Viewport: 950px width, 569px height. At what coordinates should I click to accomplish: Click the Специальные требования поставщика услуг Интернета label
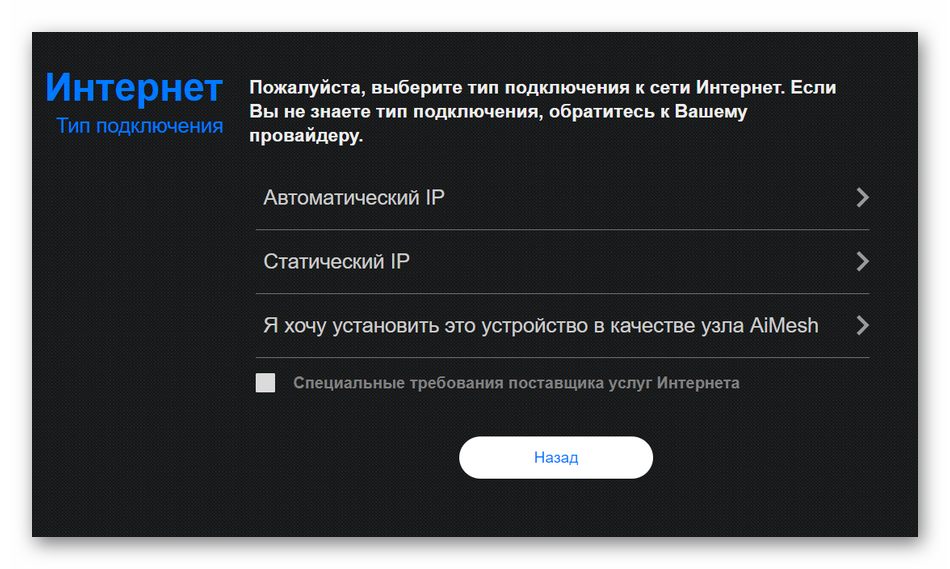click(516, 383)
